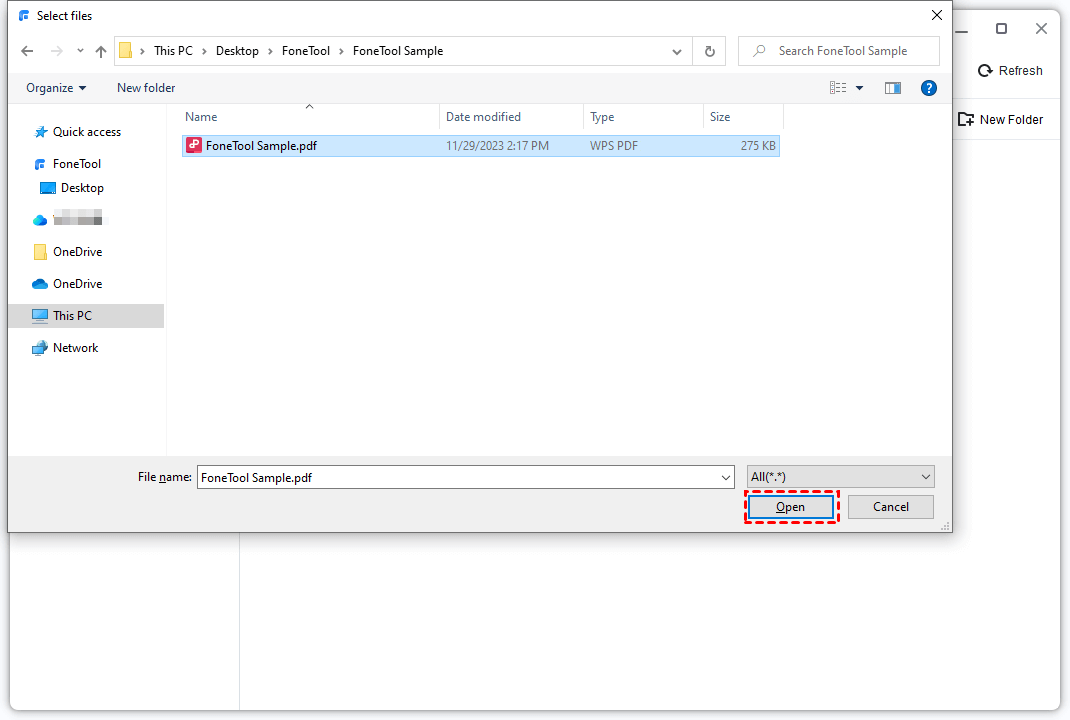Click New folder in the toolbar
This screenshot has width=1070, height=720.
[x=146, y=88]
